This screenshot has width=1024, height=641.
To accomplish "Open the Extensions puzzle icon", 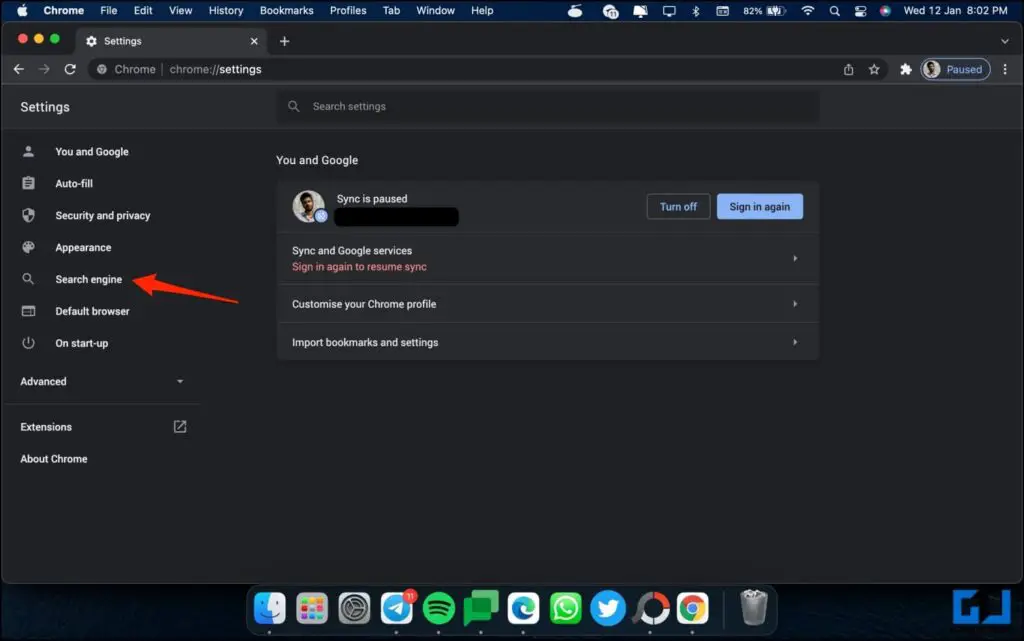I will 906,69.
